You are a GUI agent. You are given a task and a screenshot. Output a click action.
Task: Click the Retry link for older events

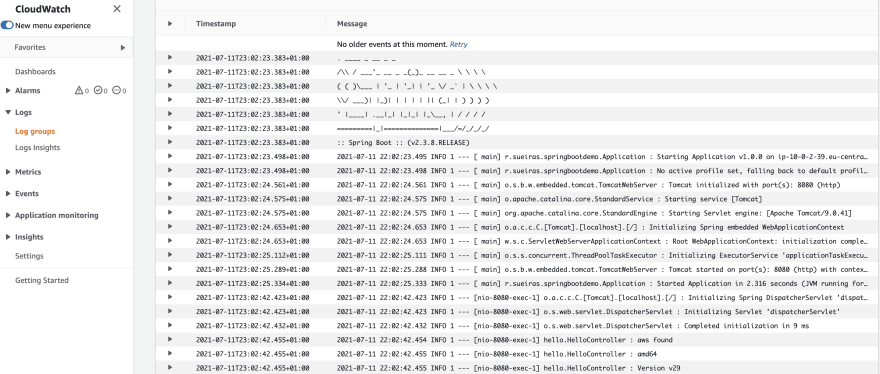(459, 44)
